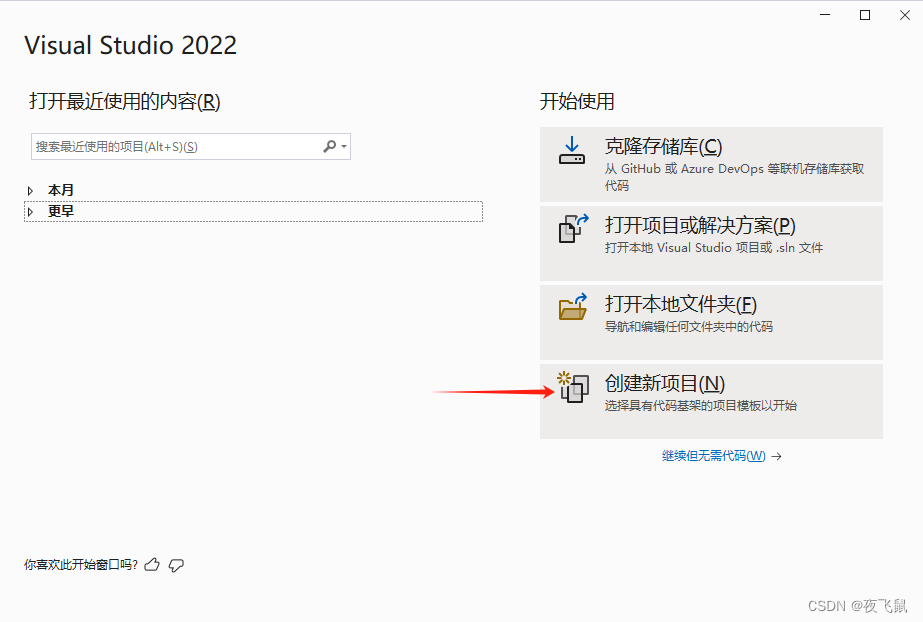This screenshot has height=622, width=923.
Task: Maximize the Visual Studio 2022 window
Action: 865,15
